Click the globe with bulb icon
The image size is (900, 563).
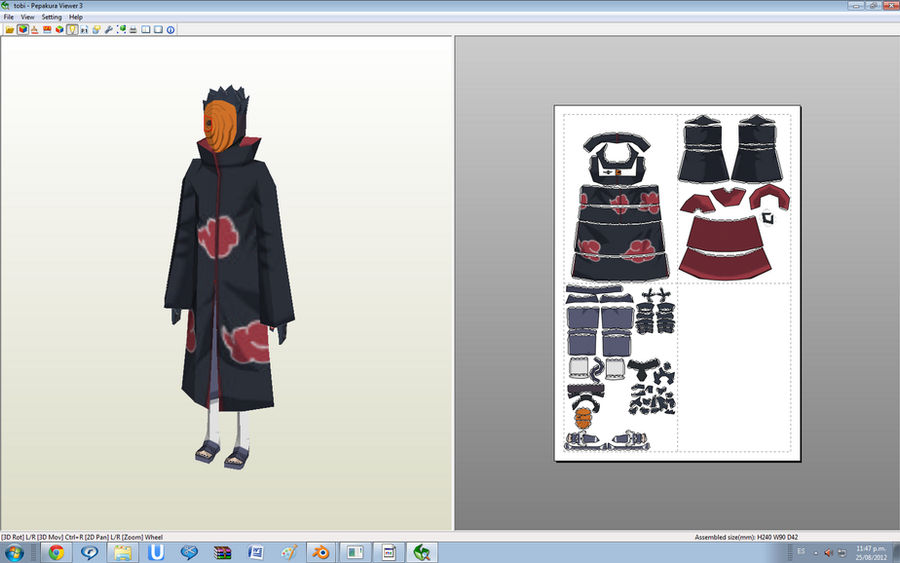(x=96, y=29)
